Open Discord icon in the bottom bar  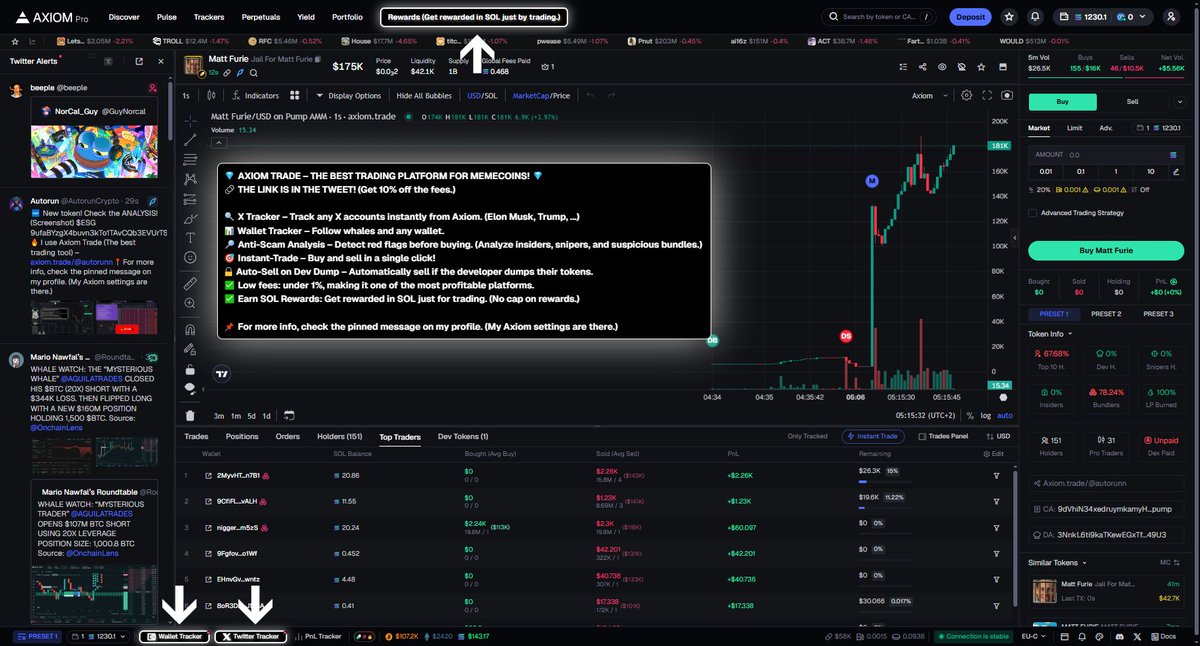1120,636
